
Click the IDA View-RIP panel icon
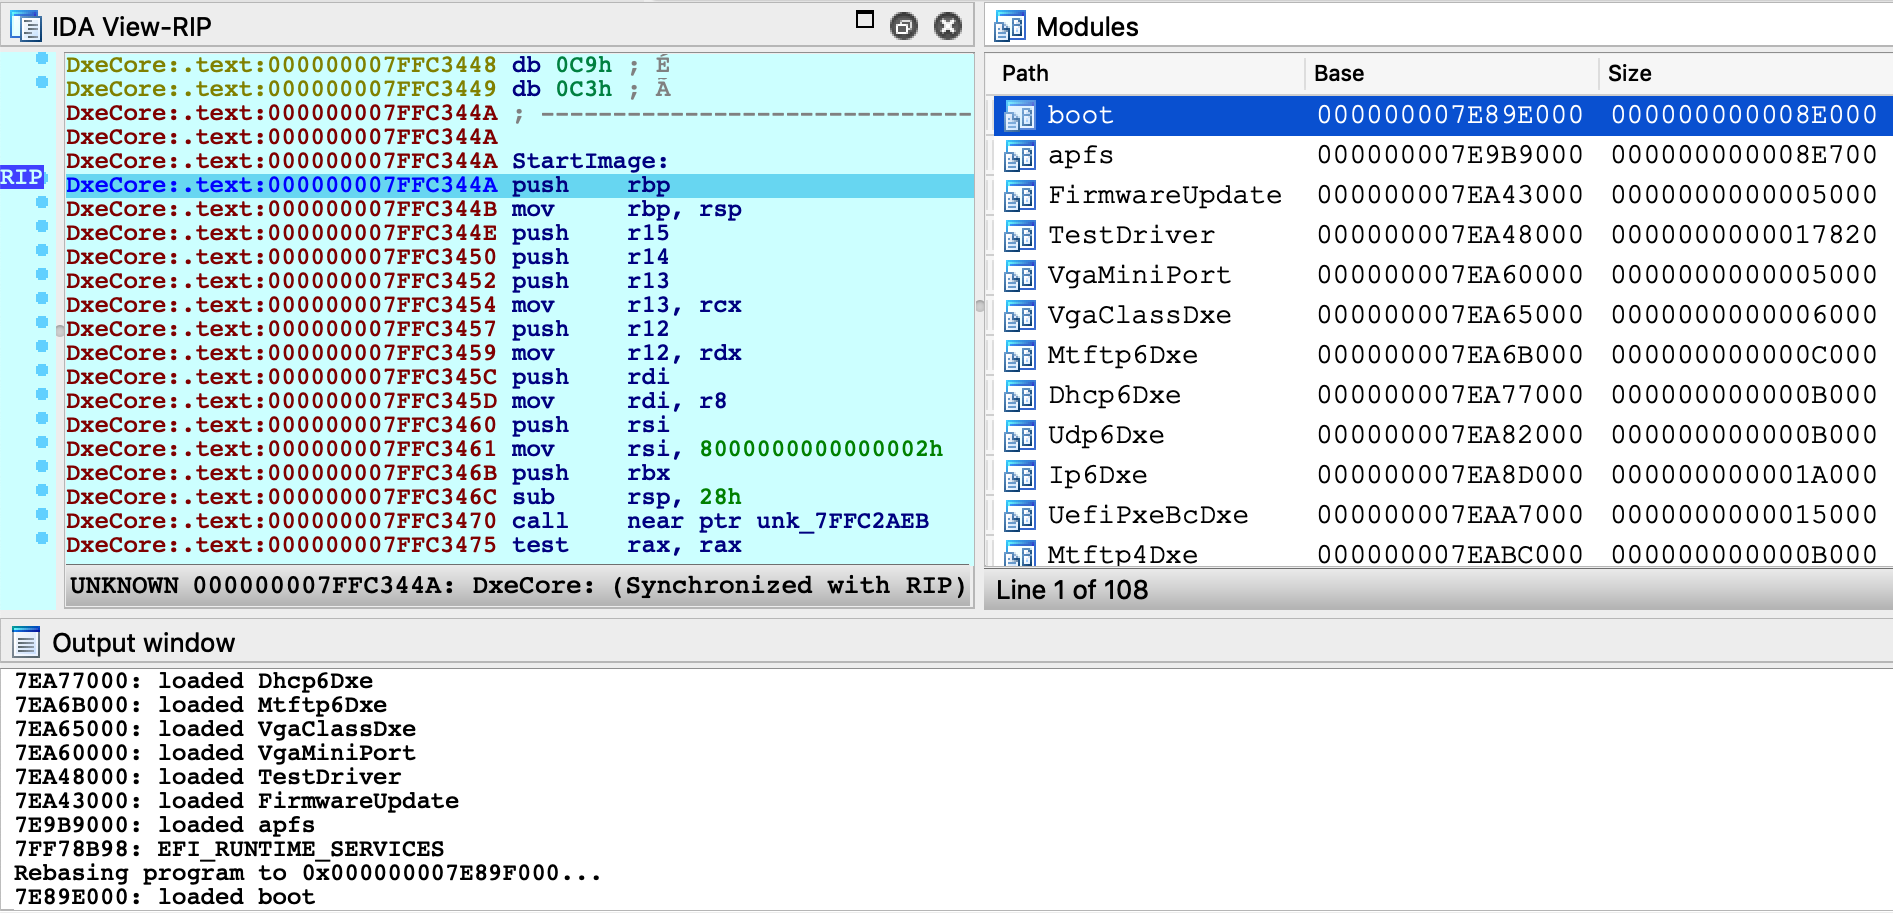tap(25, 26)
